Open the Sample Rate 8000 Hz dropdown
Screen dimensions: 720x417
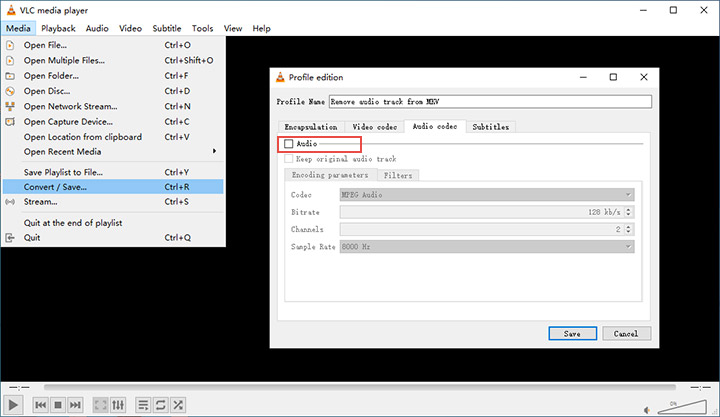(487, 247)
